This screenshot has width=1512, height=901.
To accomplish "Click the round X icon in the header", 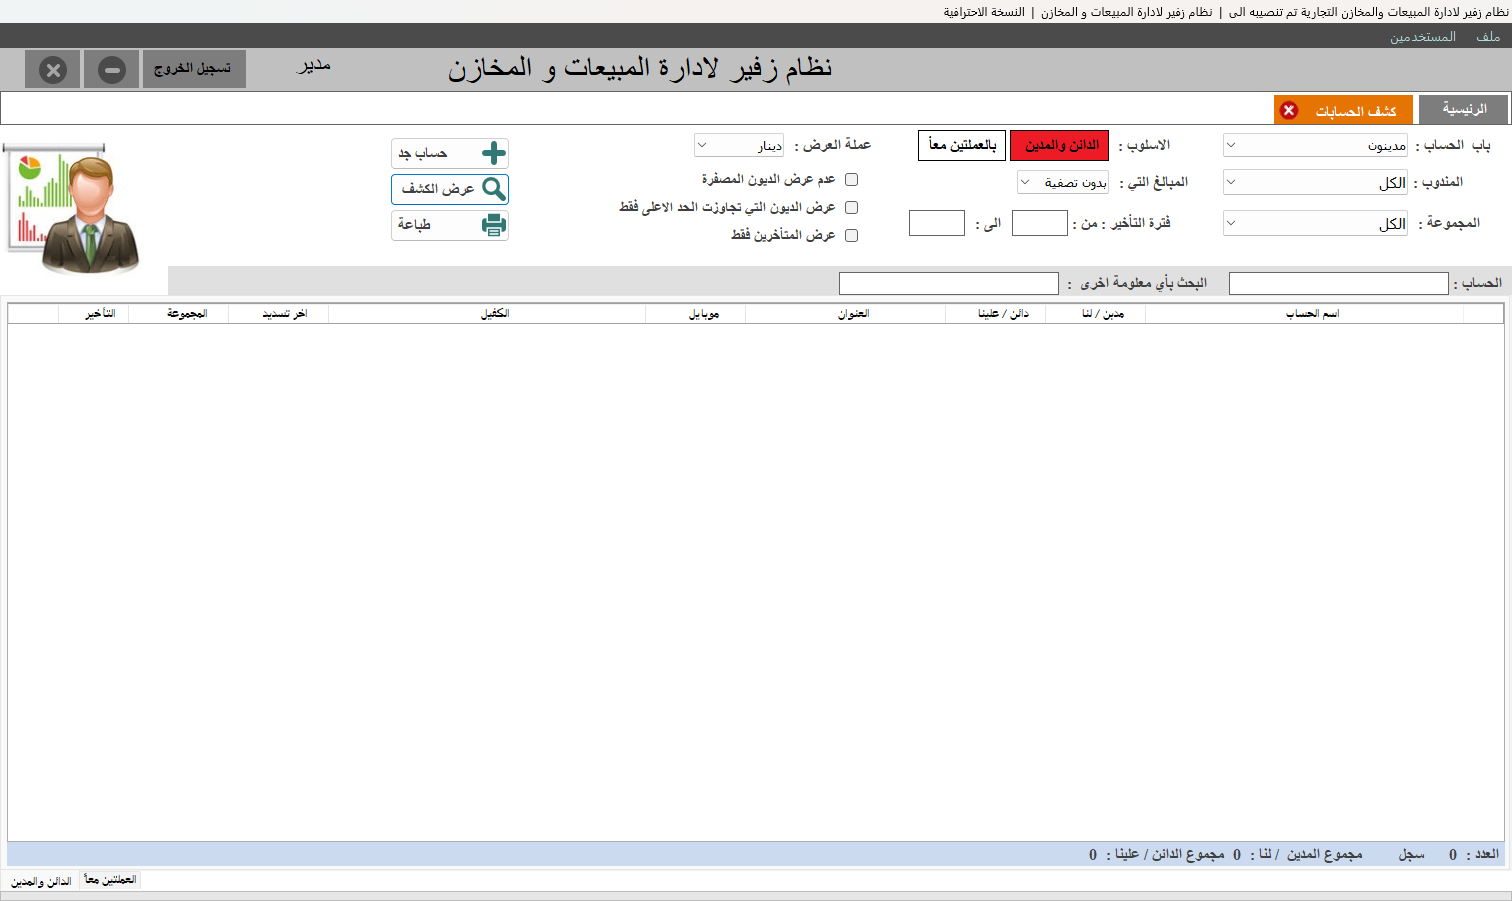I will [x=53, y=70].
